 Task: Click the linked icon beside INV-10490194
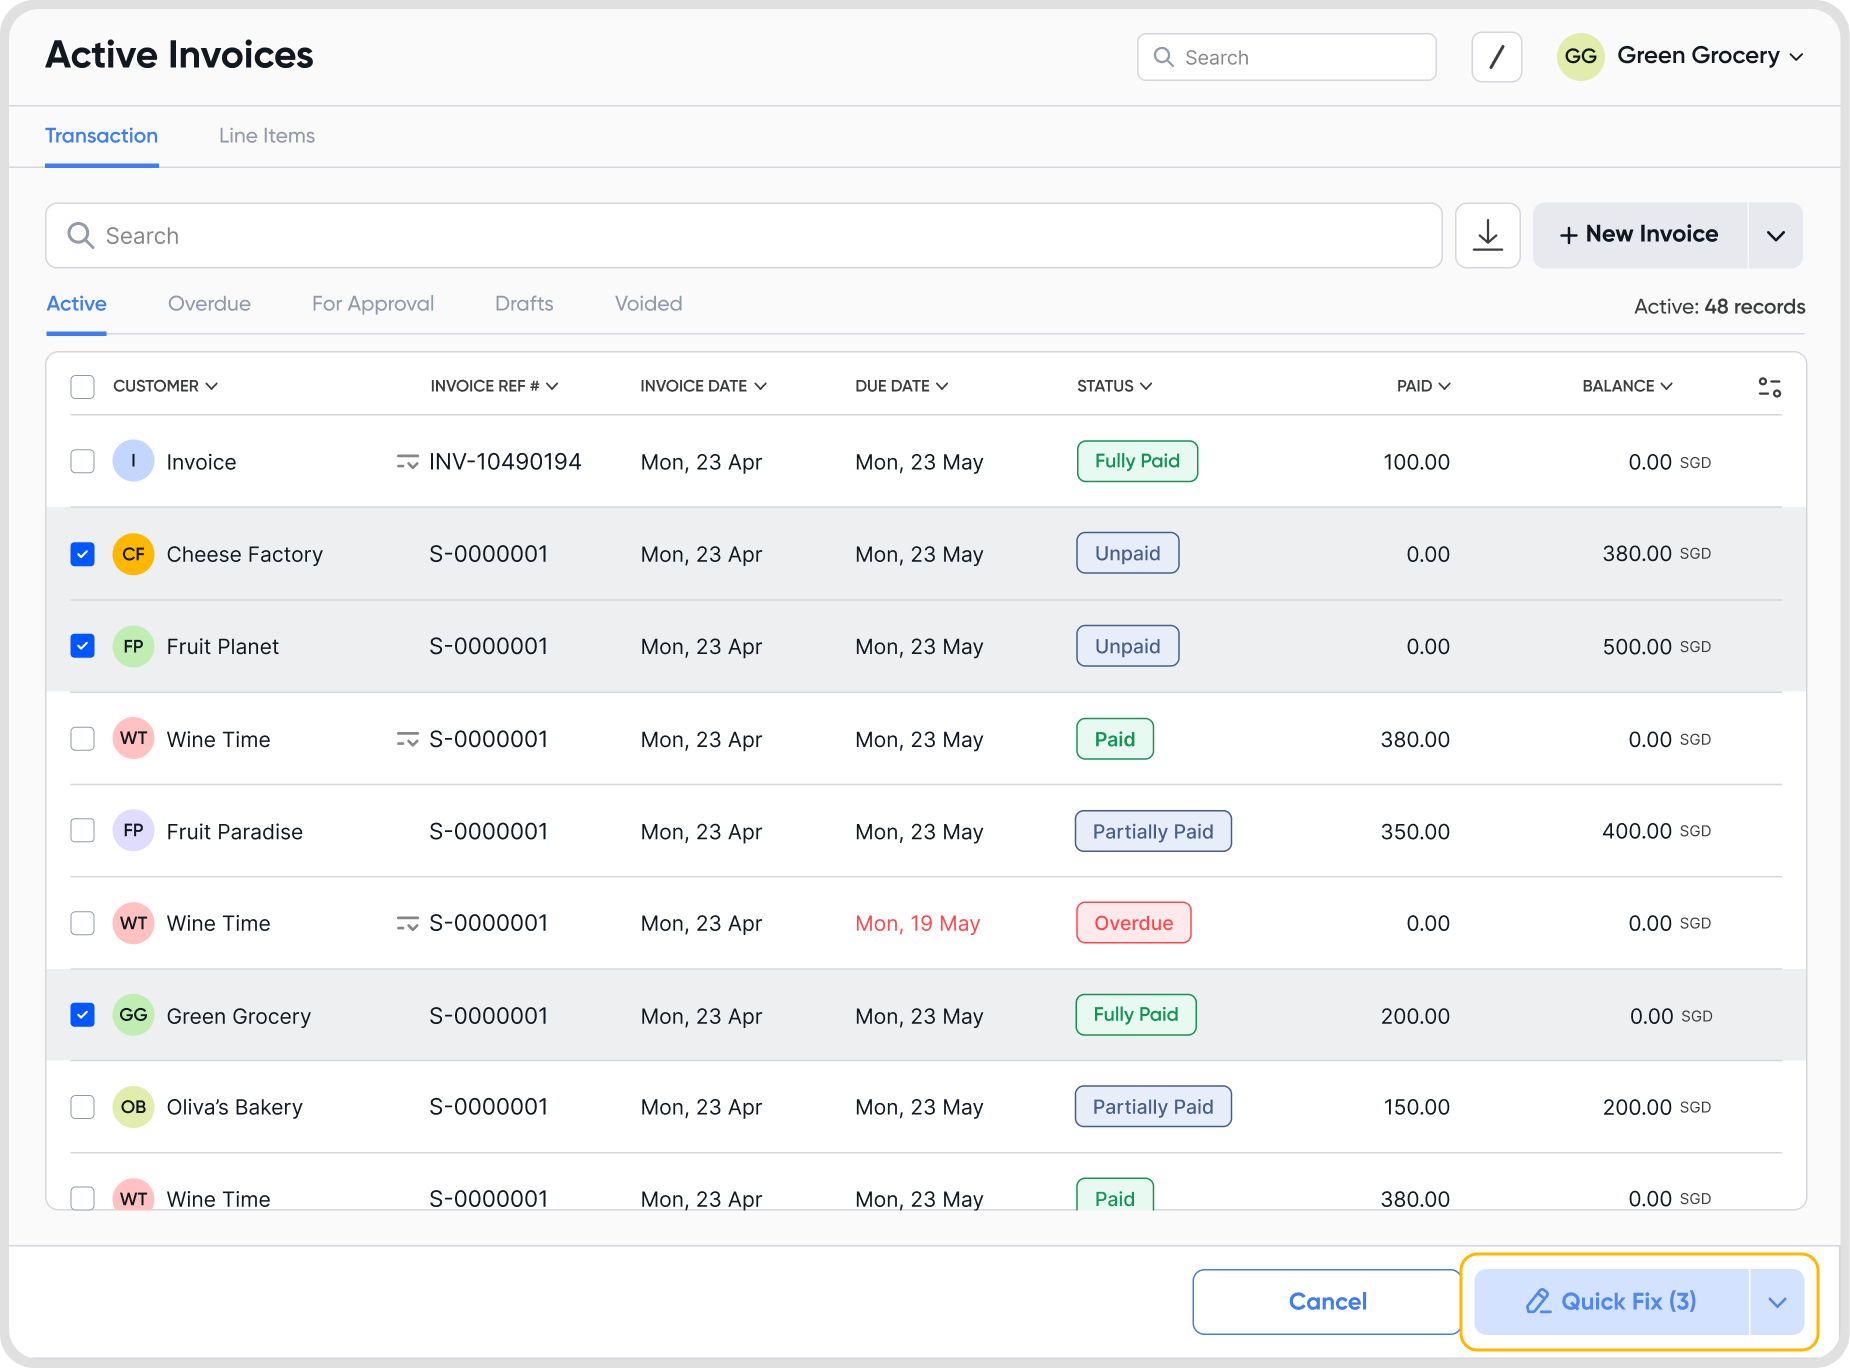[x=407, y=462]
